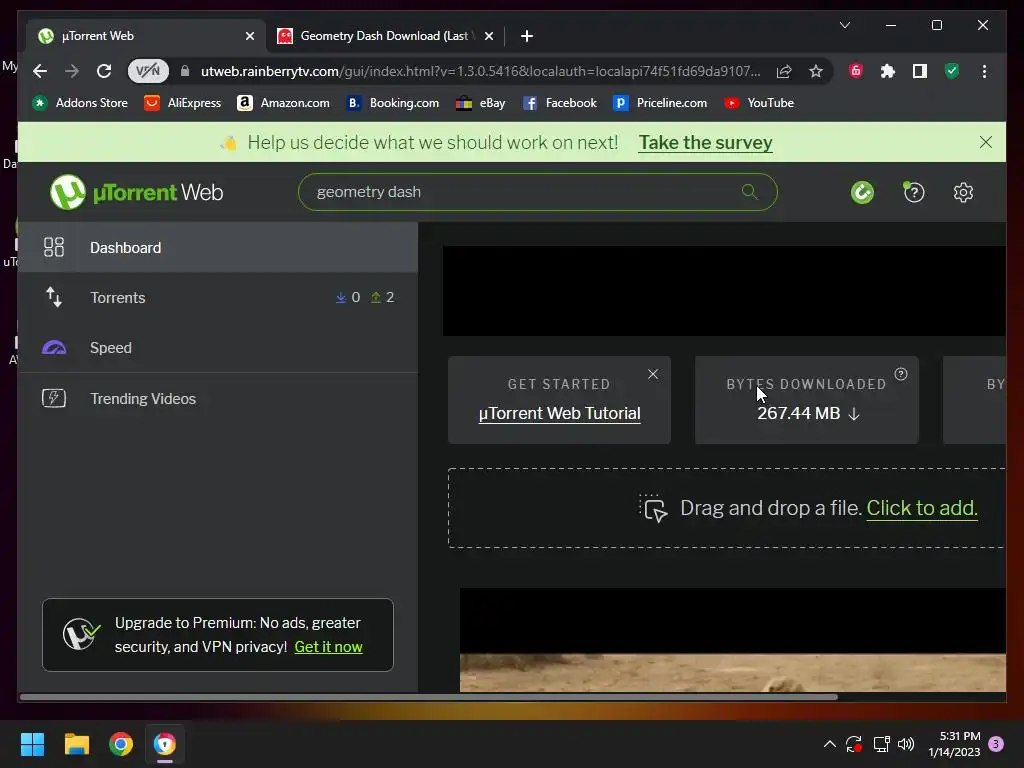The image size is (1024, 768).
Task: Open Booking.com bookmark
Action: click(x=392, y=103)
